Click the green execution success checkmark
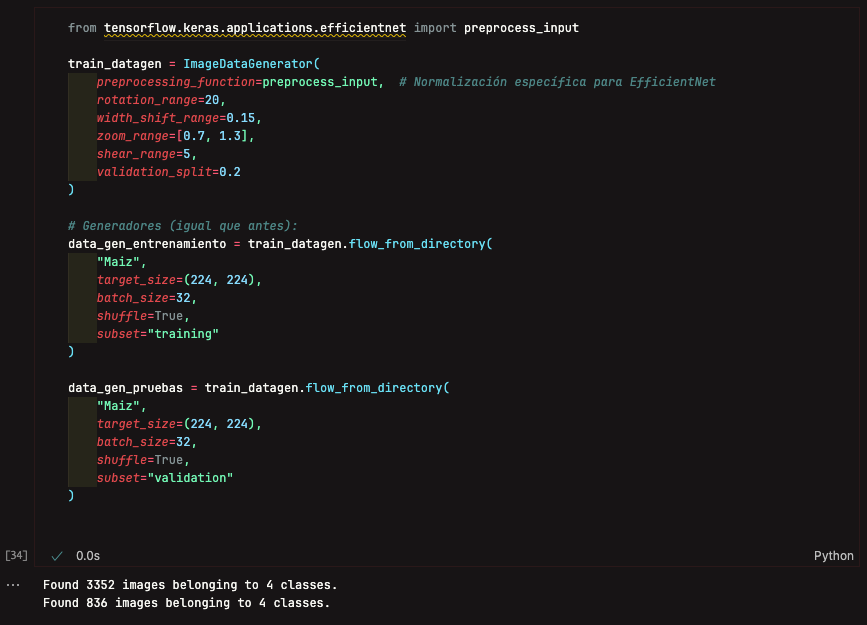This screenshot has height=625, width=867. 57,556
